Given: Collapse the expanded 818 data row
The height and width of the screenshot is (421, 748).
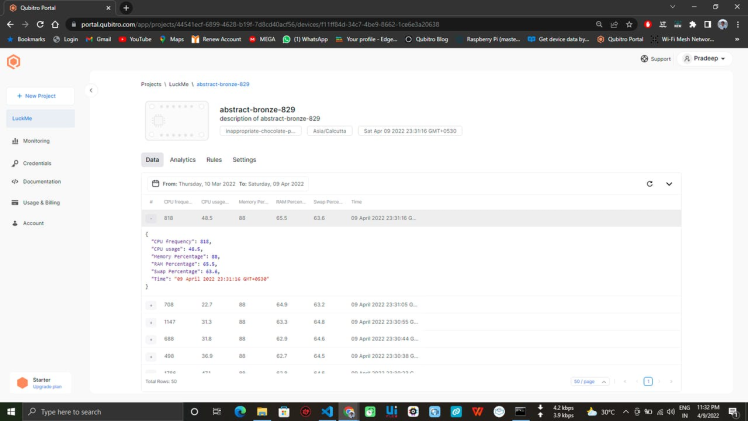Looking at the screenshot, I should point(151,217).
